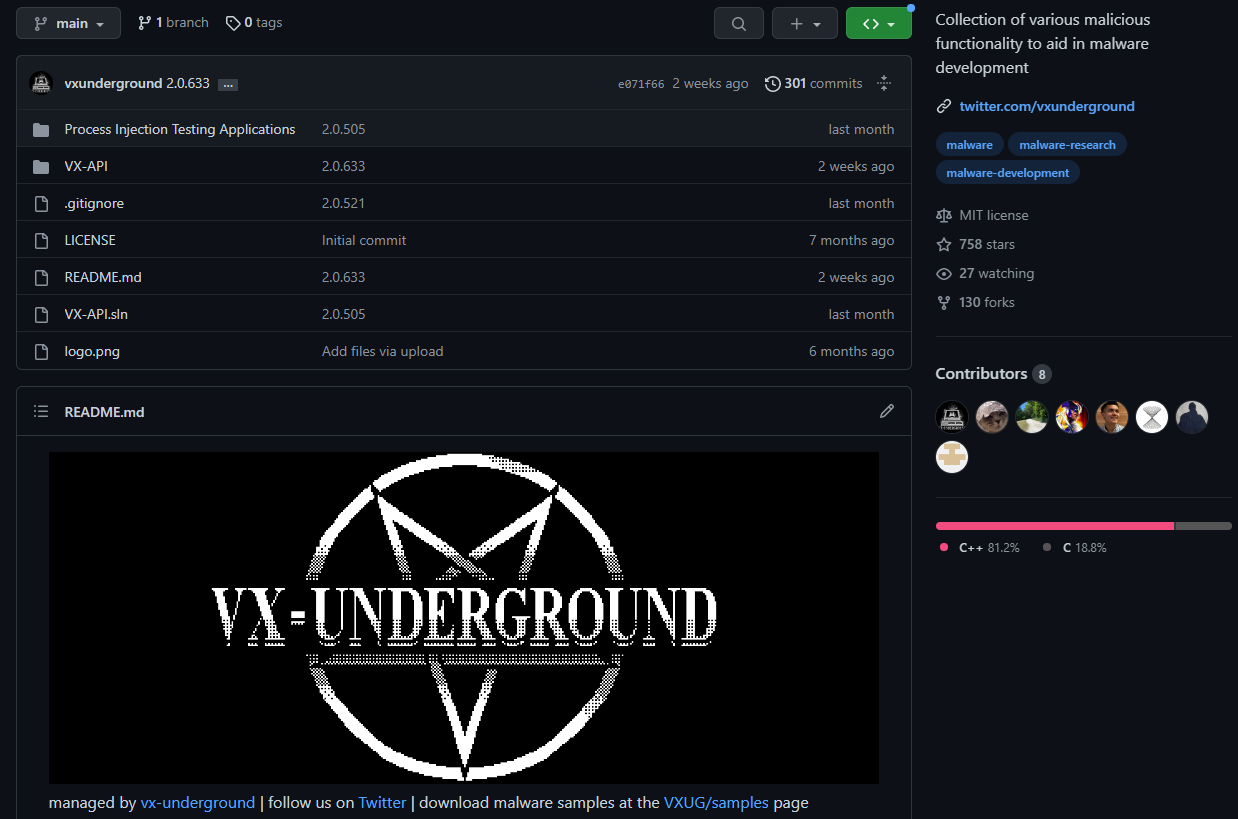This screenshot has height=819, width=1238.
Task: Click the pink C++ language bar segment
Action: pos(1055,526)
